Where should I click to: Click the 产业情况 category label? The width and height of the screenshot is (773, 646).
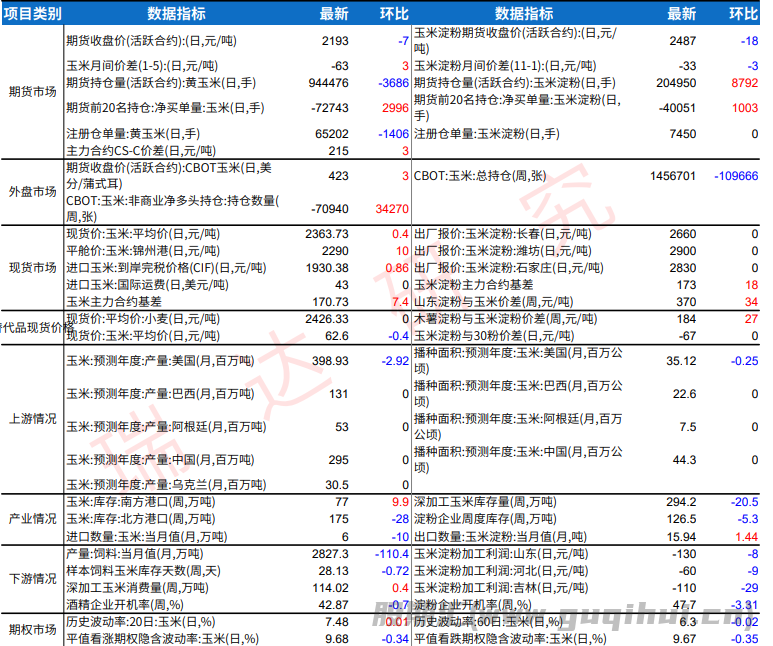coord(33,519)
